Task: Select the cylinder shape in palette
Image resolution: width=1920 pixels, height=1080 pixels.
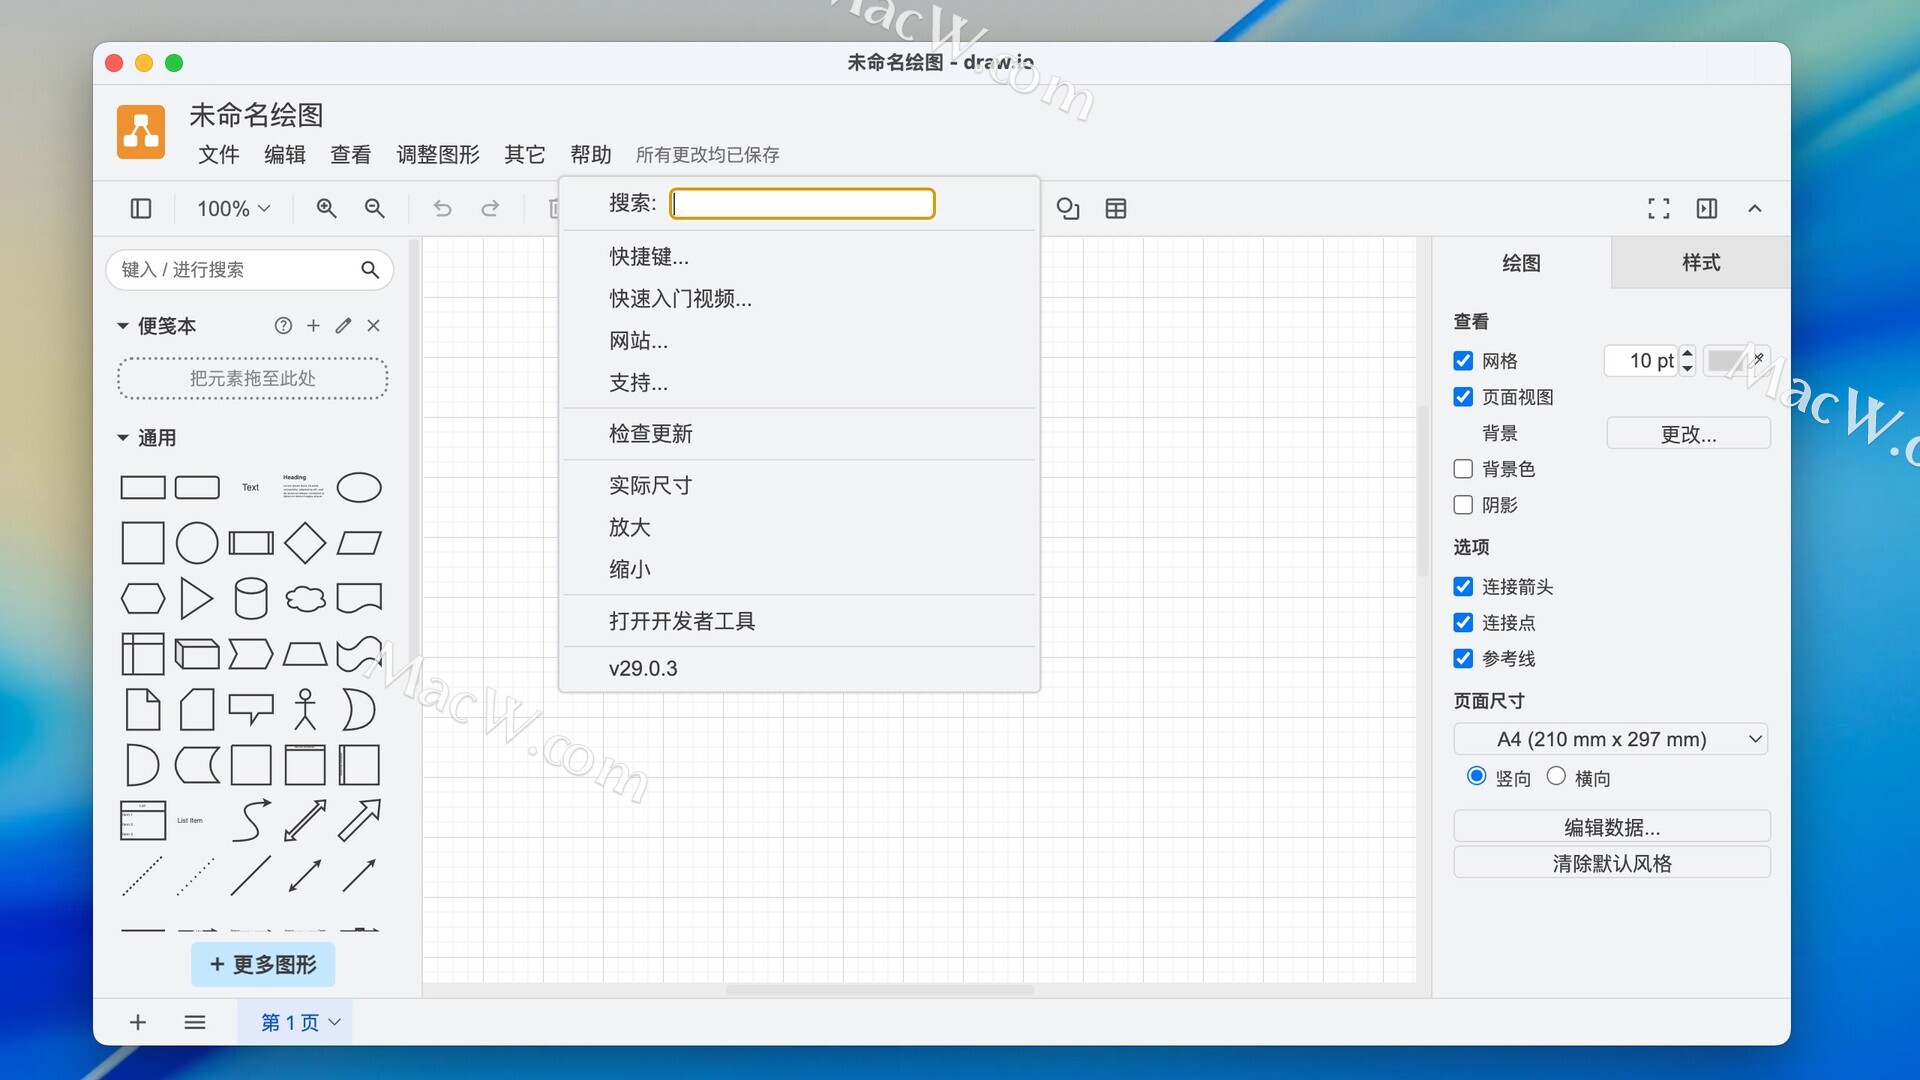Action: [x=250, y=599]
